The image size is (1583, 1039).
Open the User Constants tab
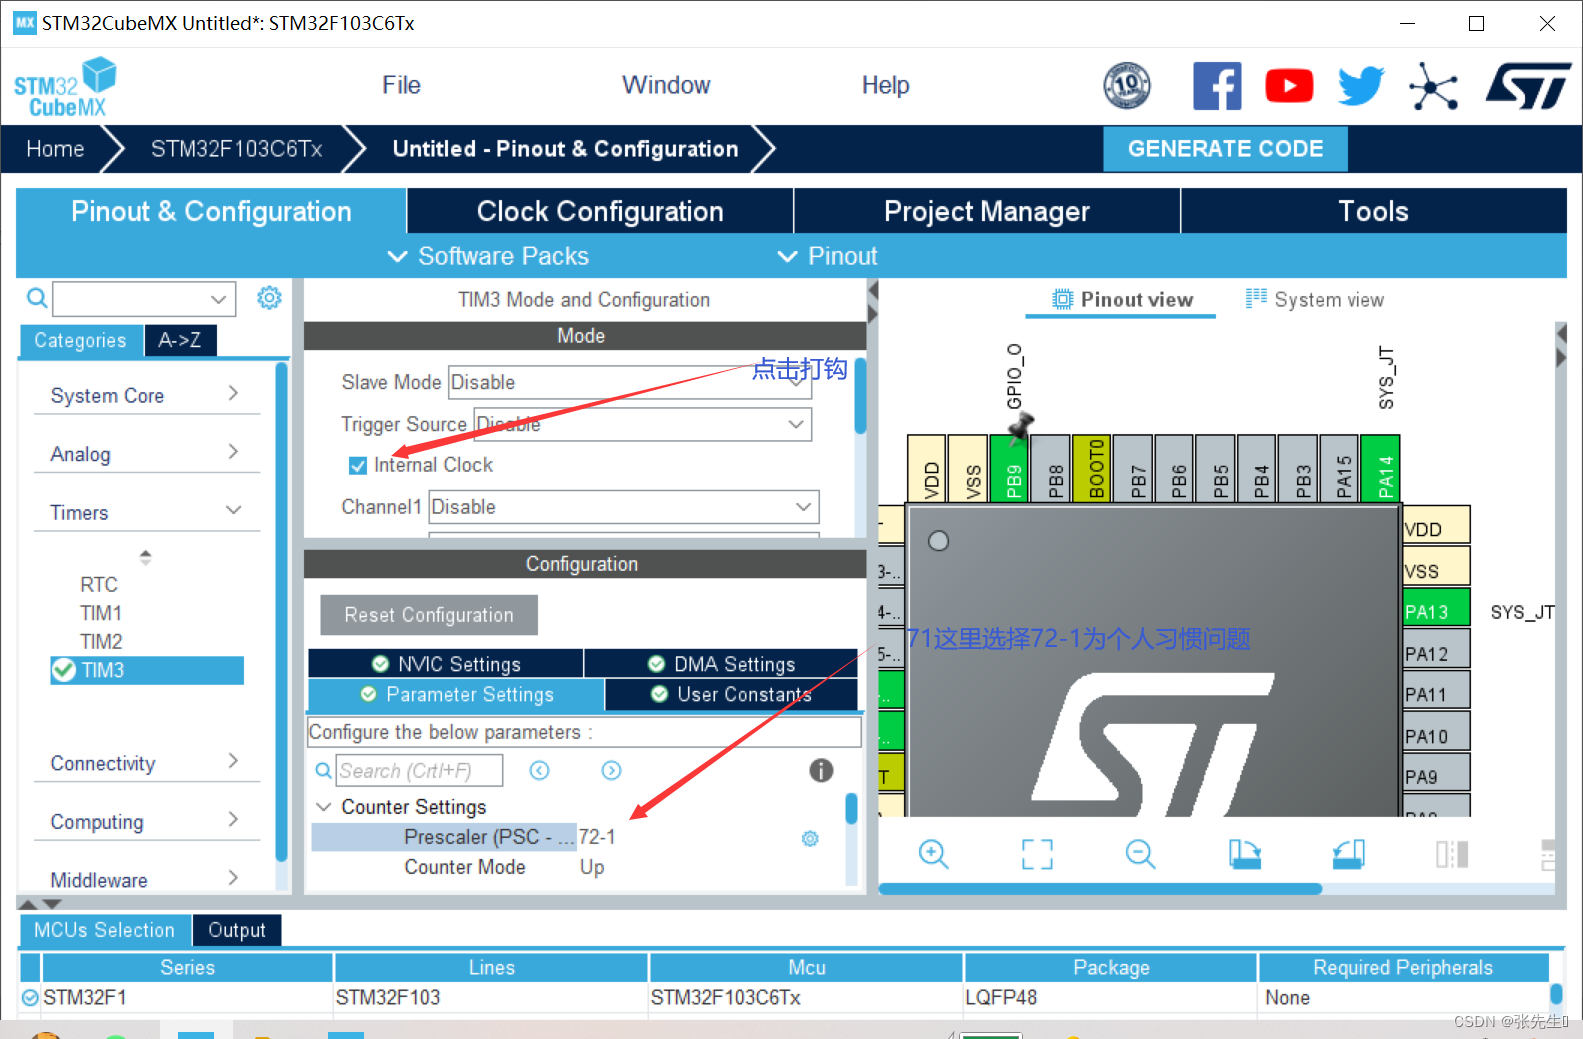[x=731, y=694]
